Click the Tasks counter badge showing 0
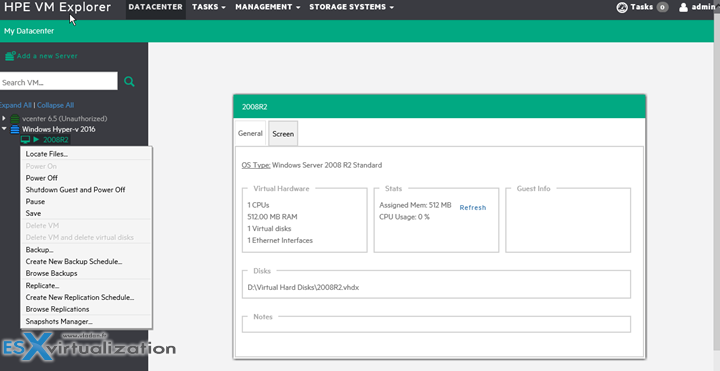720x371 pixels. (x=662, y=7)
